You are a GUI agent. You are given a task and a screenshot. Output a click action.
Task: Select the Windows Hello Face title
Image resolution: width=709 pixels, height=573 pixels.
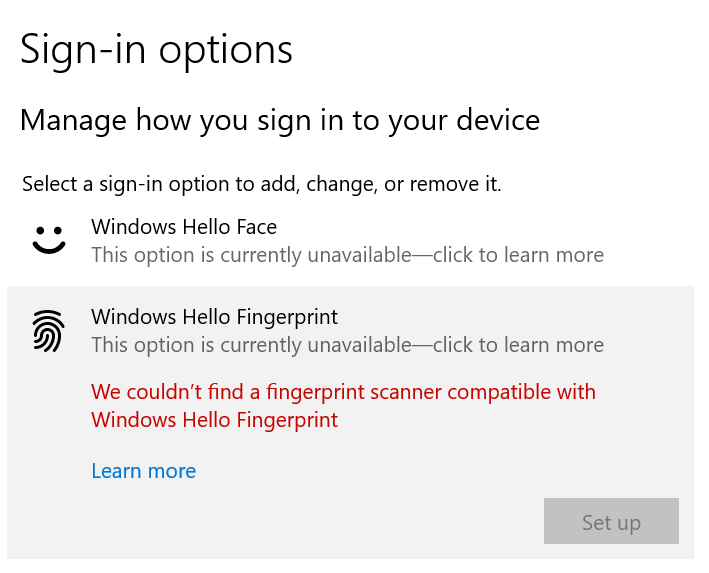tap(184, 227)
